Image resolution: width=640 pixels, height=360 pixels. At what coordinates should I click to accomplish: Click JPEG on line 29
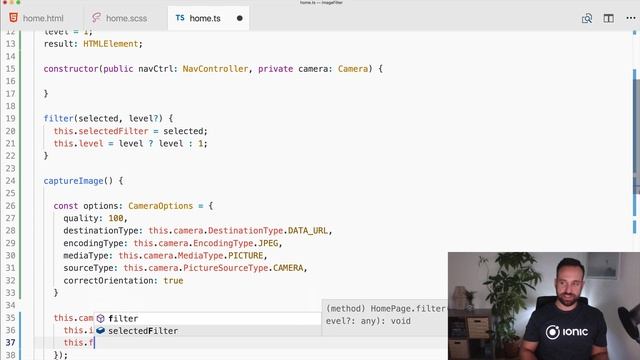pos(268,243)
